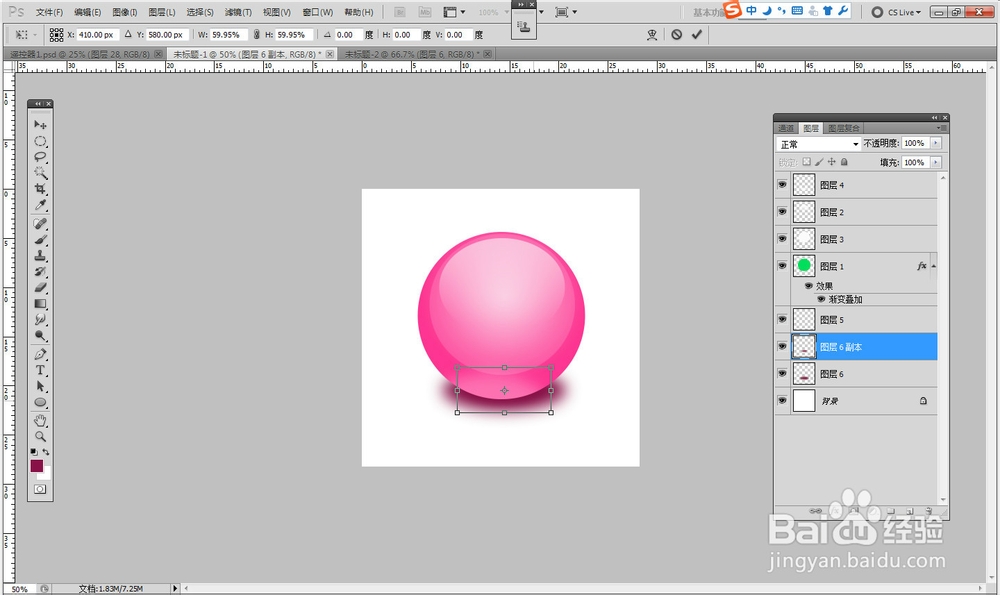Open Sogou IME settings wrench icon
Screen dimensions: 1000x595
[842, 10]
